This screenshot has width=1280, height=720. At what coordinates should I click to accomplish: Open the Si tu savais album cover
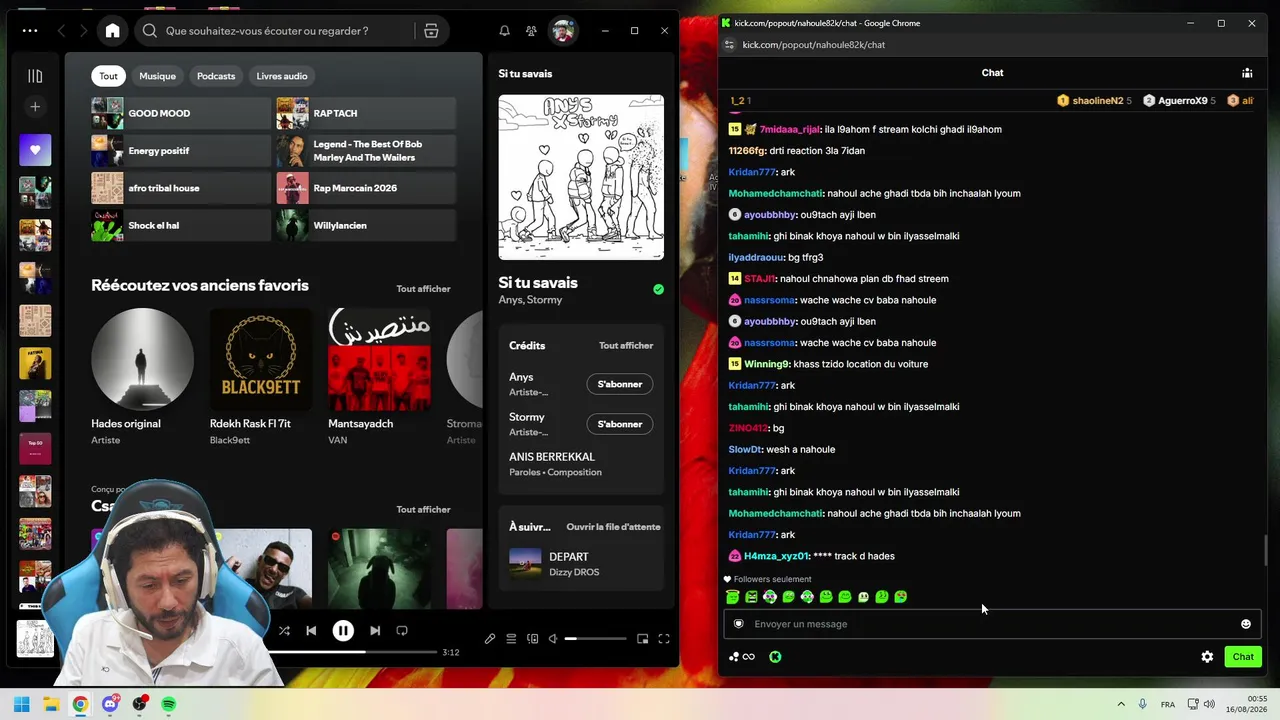581,177
